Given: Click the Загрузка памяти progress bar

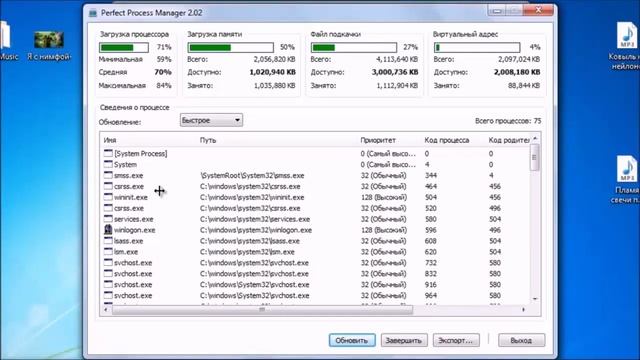Looking at the screenshot, I should click(231, 47).
